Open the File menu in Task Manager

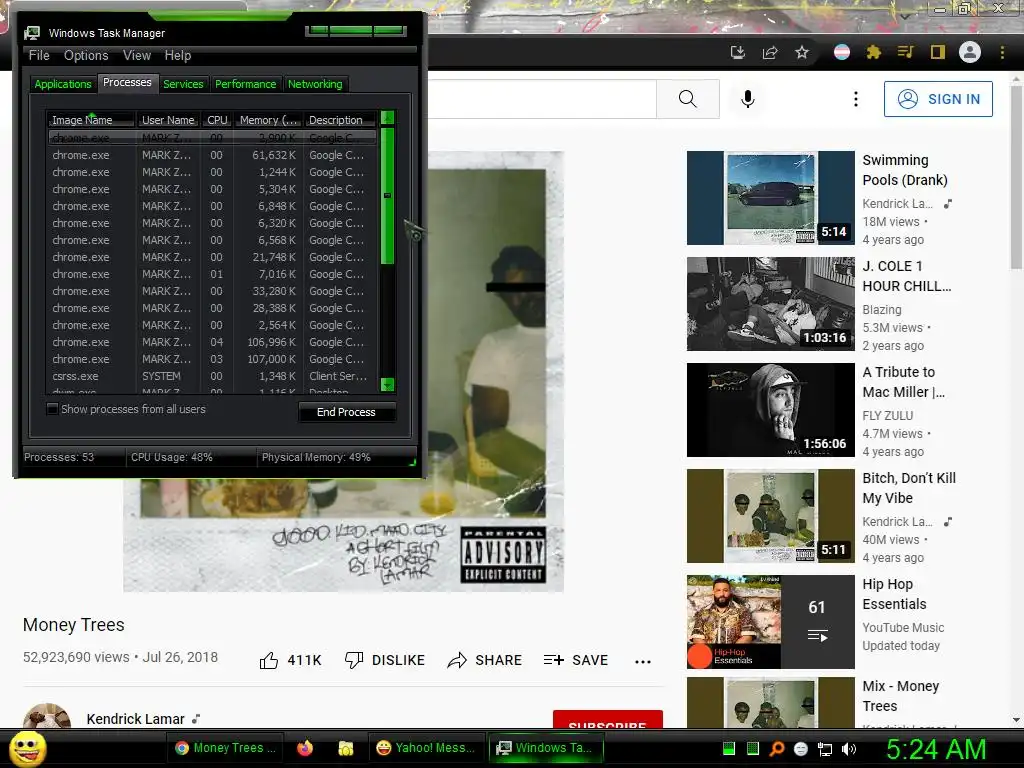39,56
